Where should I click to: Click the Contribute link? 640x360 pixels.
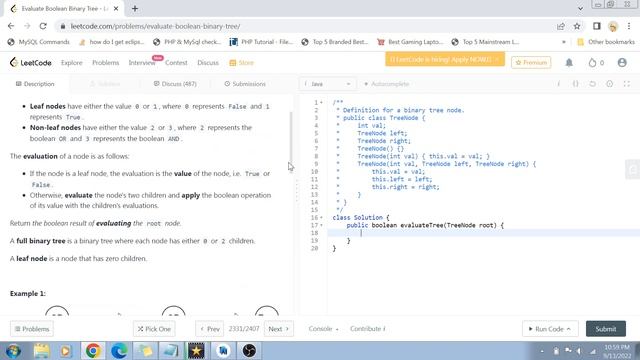click(367, 329)
